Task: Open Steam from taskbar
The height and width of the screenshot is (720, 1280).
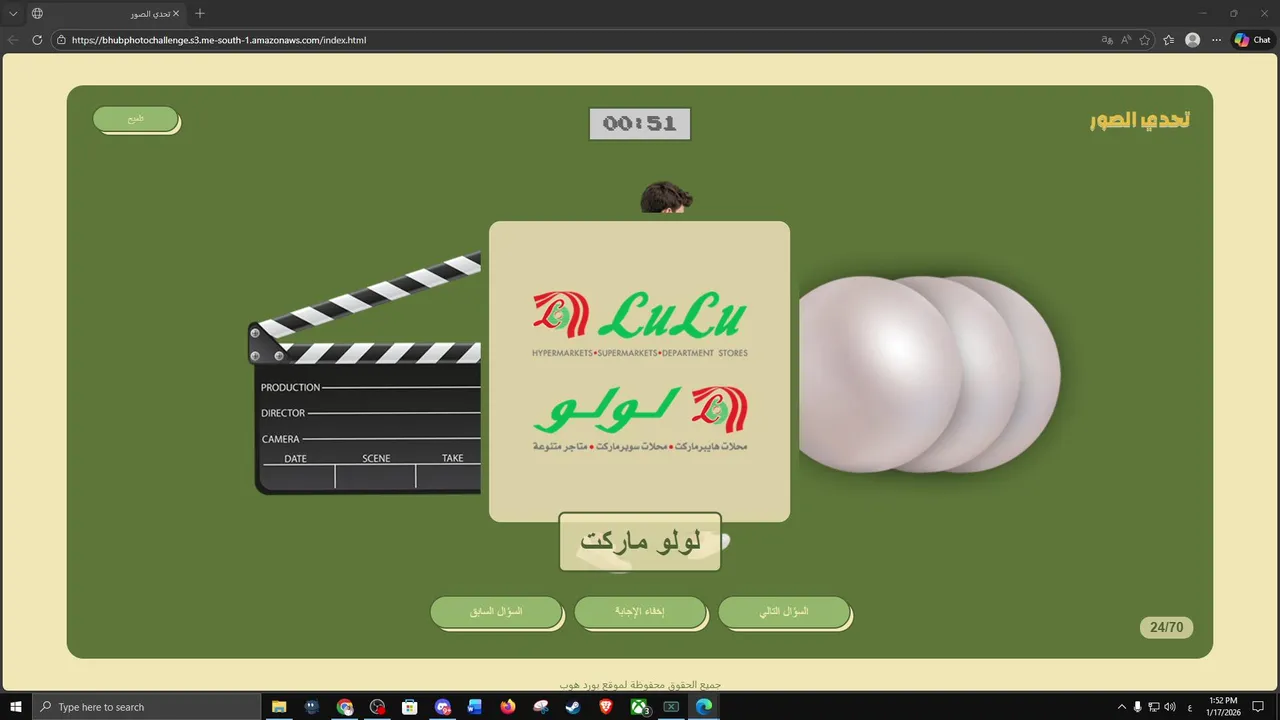Action: click(x=573, y=707)
